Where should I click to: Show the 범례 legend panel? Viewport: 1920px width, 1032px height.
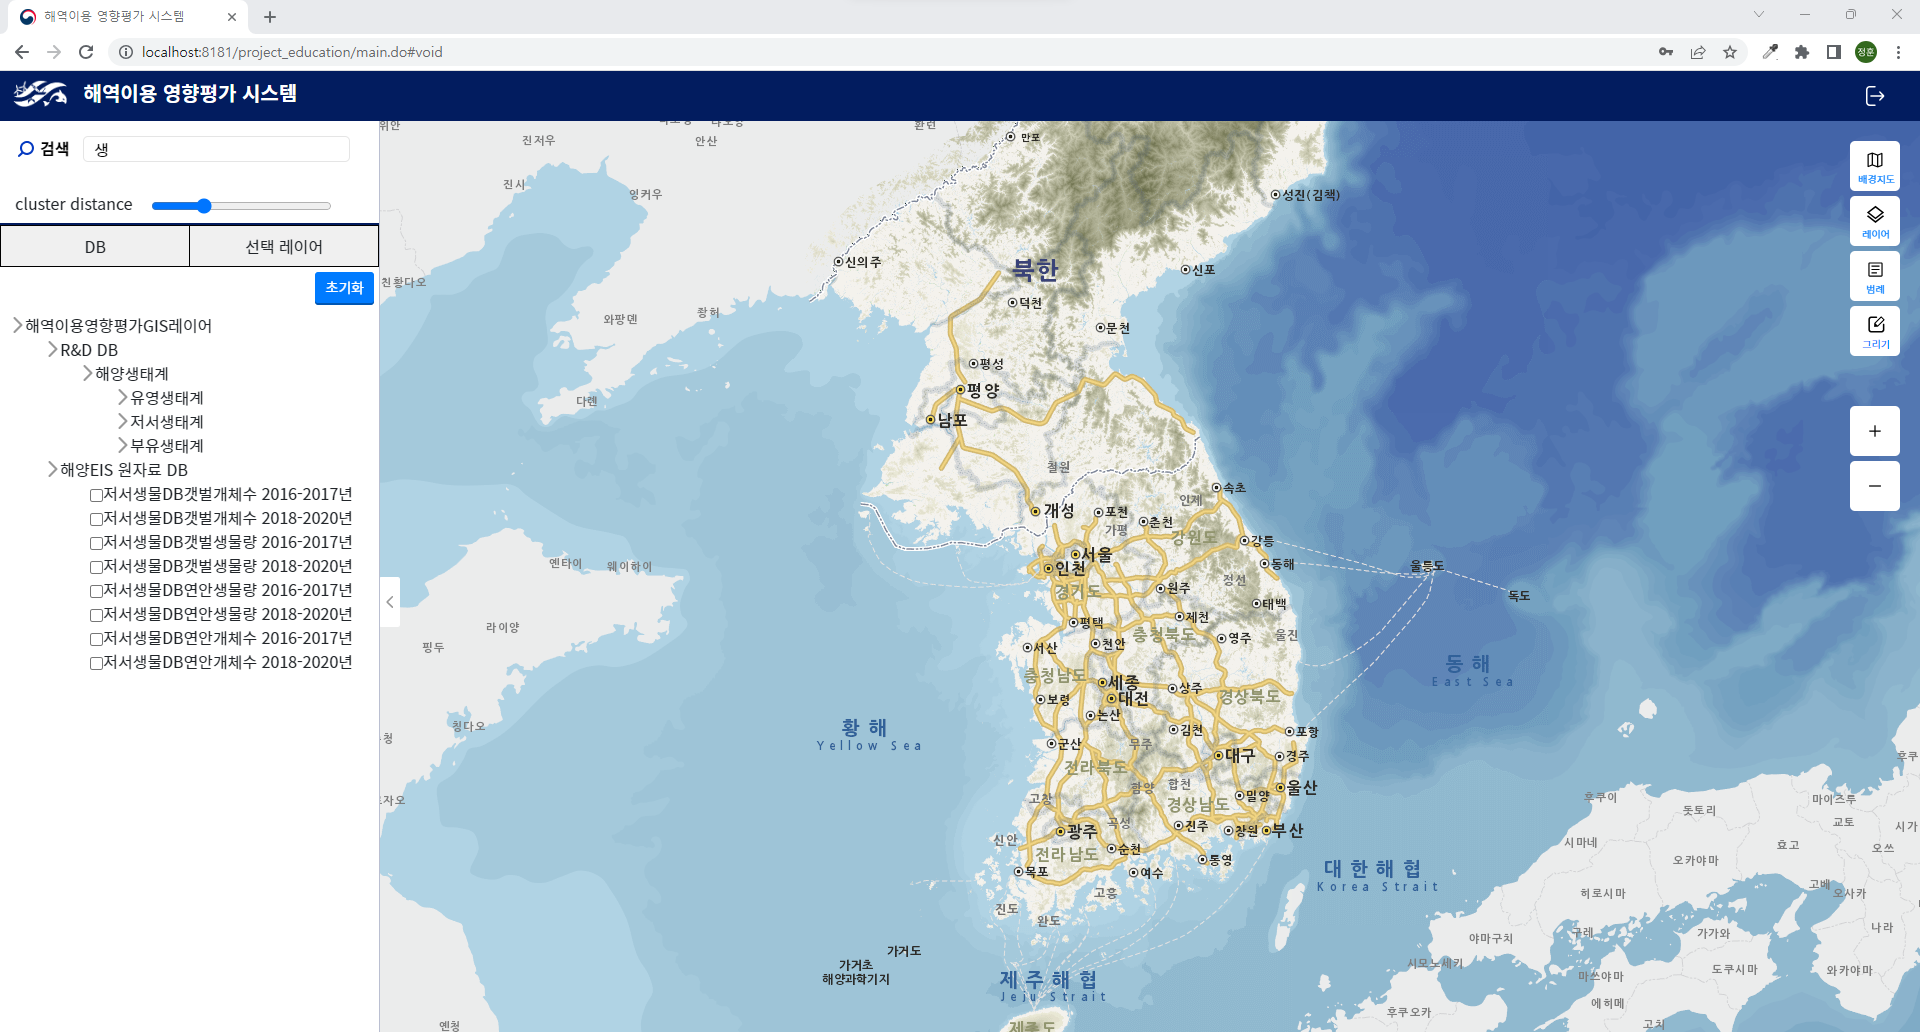coord(1874,275)
